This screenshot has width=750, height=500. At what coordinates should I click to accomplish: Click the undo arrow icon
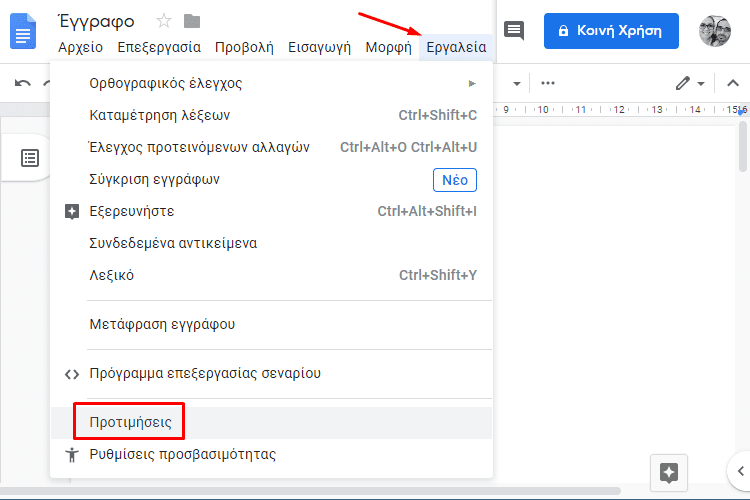tap(22, 83)
